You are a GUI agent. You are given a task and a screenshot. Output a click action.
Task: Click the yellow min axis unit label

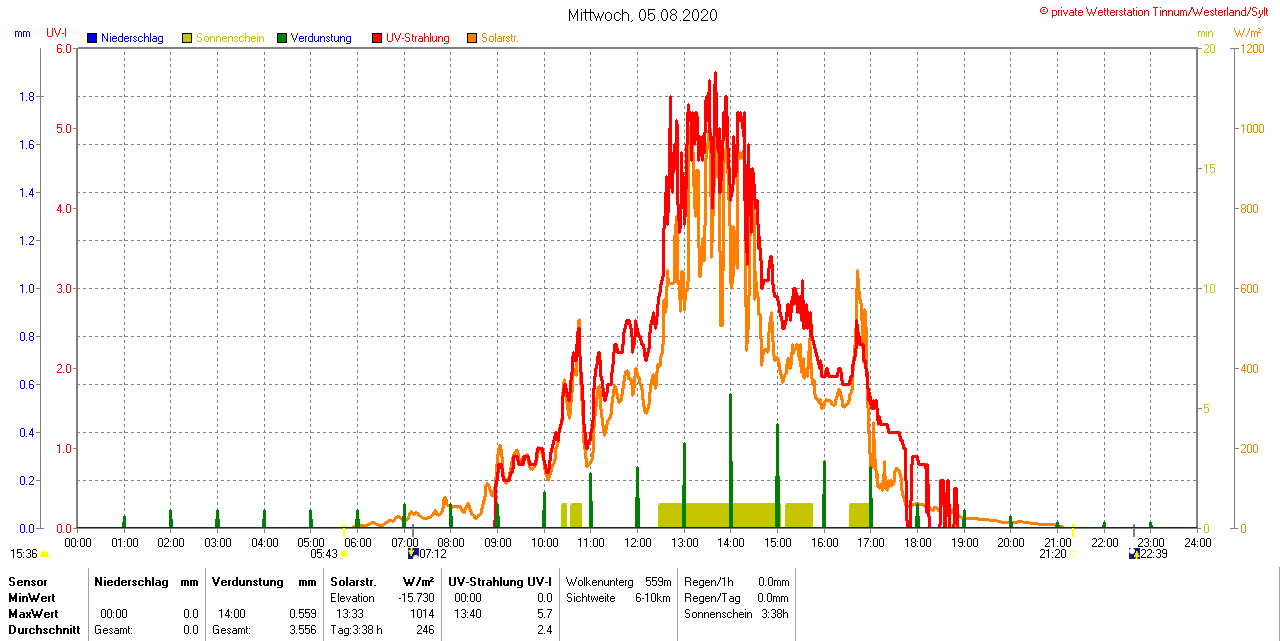click(x=1205, y=33)
